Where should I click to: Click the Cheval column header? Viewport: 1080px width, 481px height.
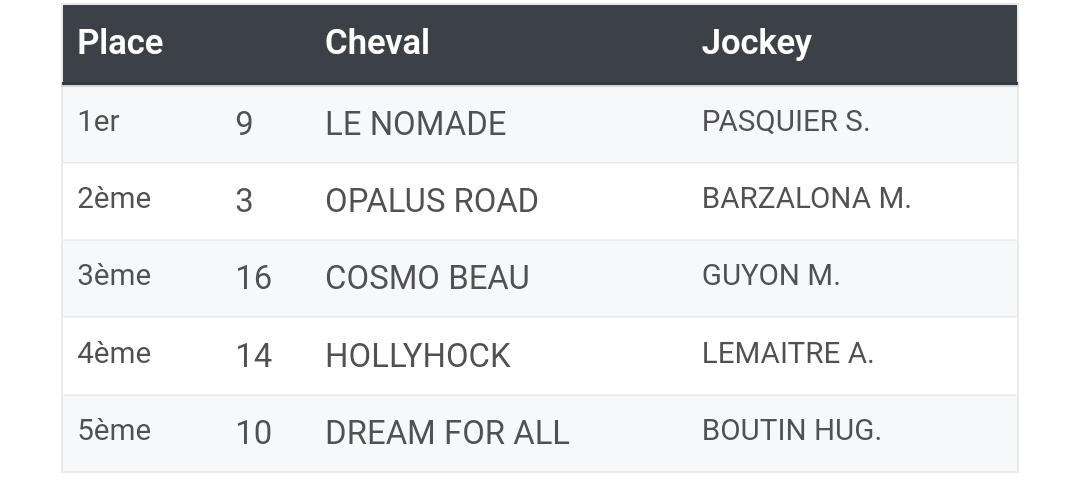click(x=377, y=43)
